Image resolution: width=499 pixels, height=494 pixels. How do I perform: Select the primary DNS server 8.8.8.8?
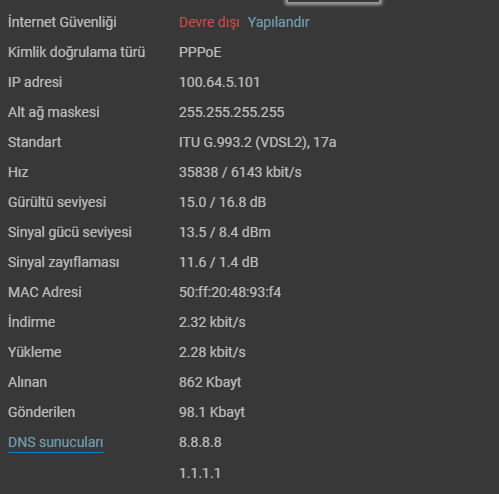pos(200,442)
